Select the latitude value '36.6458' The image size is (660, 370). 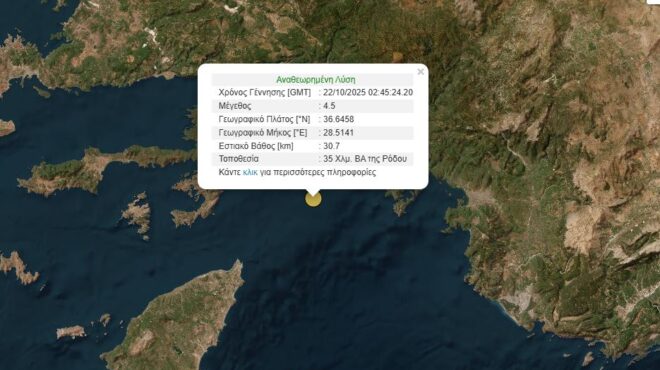tap(338, 119)
